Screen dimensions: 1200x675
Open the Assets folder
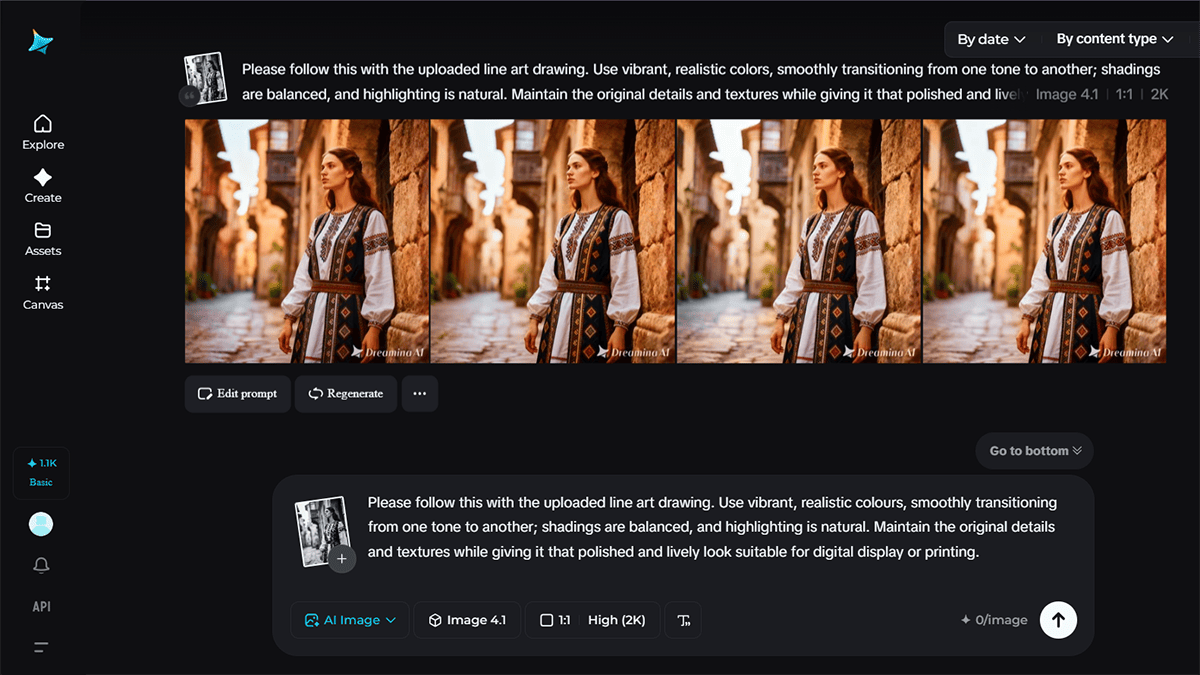43,239
